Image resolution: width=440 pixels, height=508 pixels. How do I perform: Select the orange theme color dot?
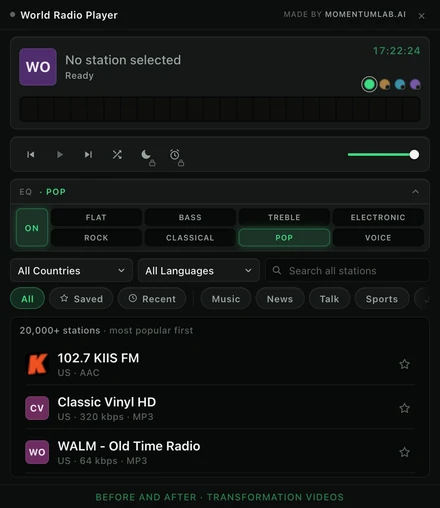click(385, 84)
